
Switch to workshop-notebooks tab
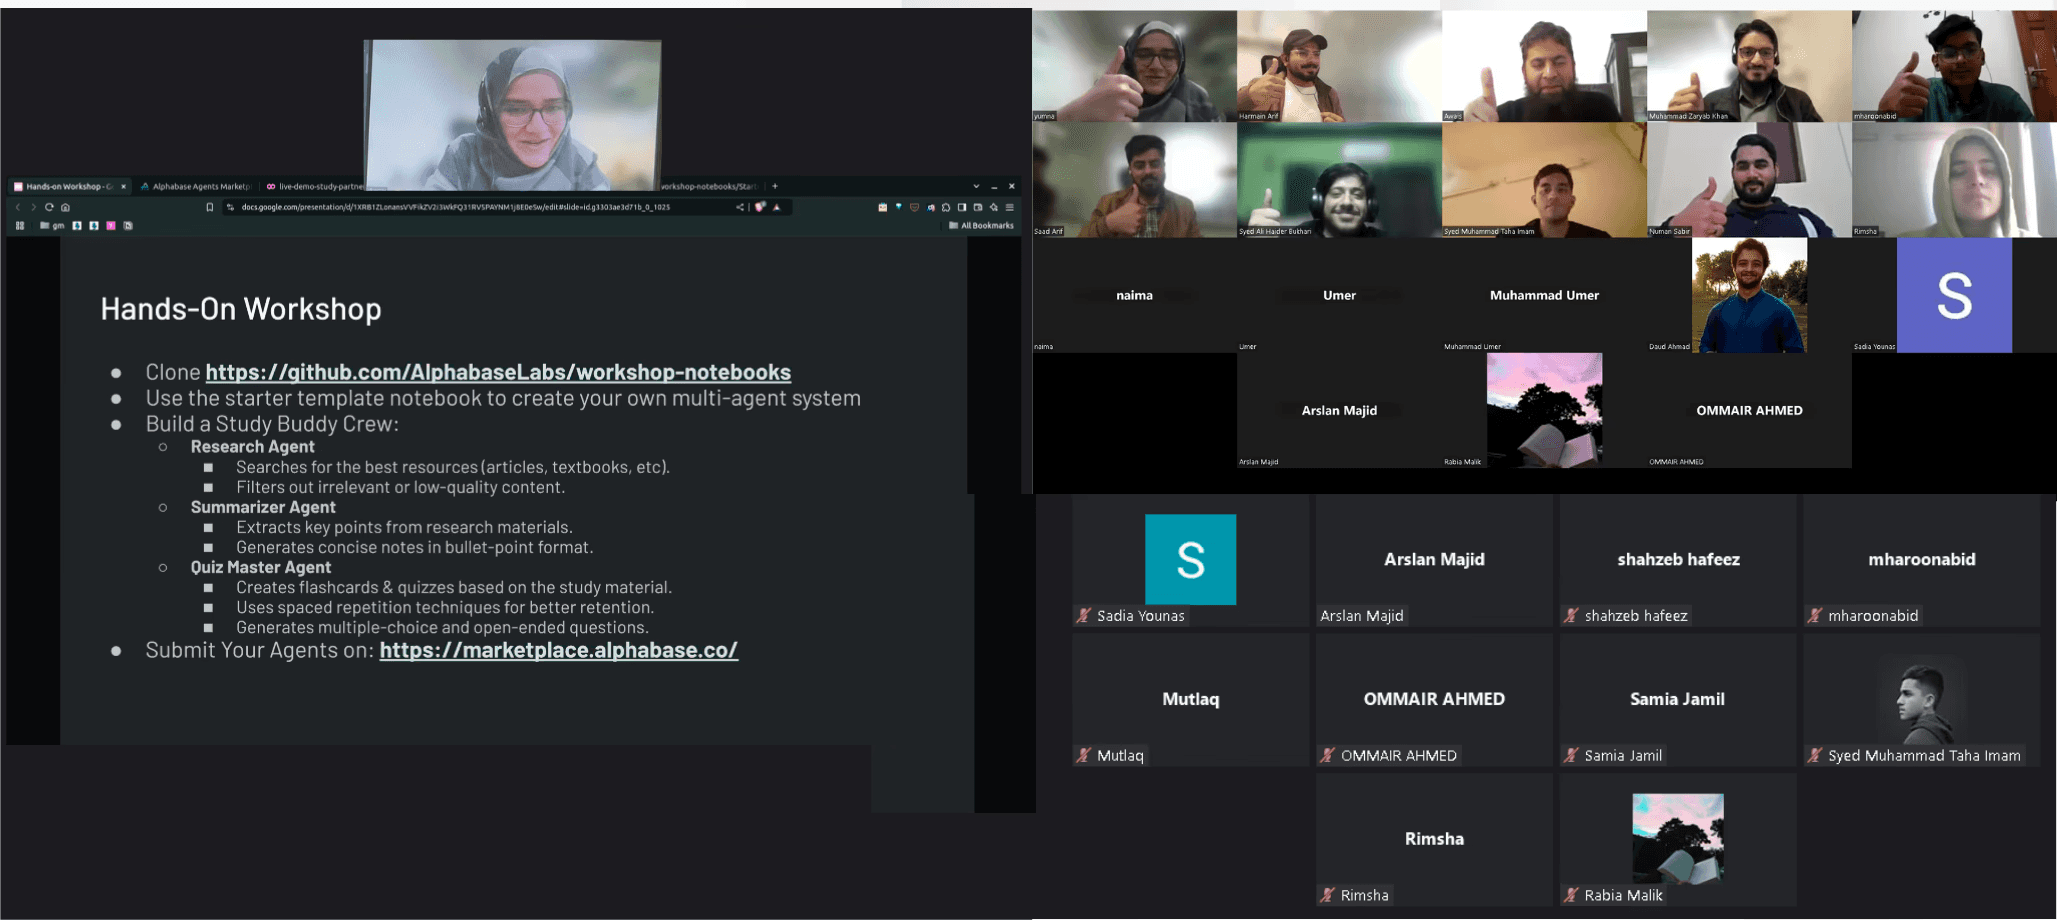710,186
